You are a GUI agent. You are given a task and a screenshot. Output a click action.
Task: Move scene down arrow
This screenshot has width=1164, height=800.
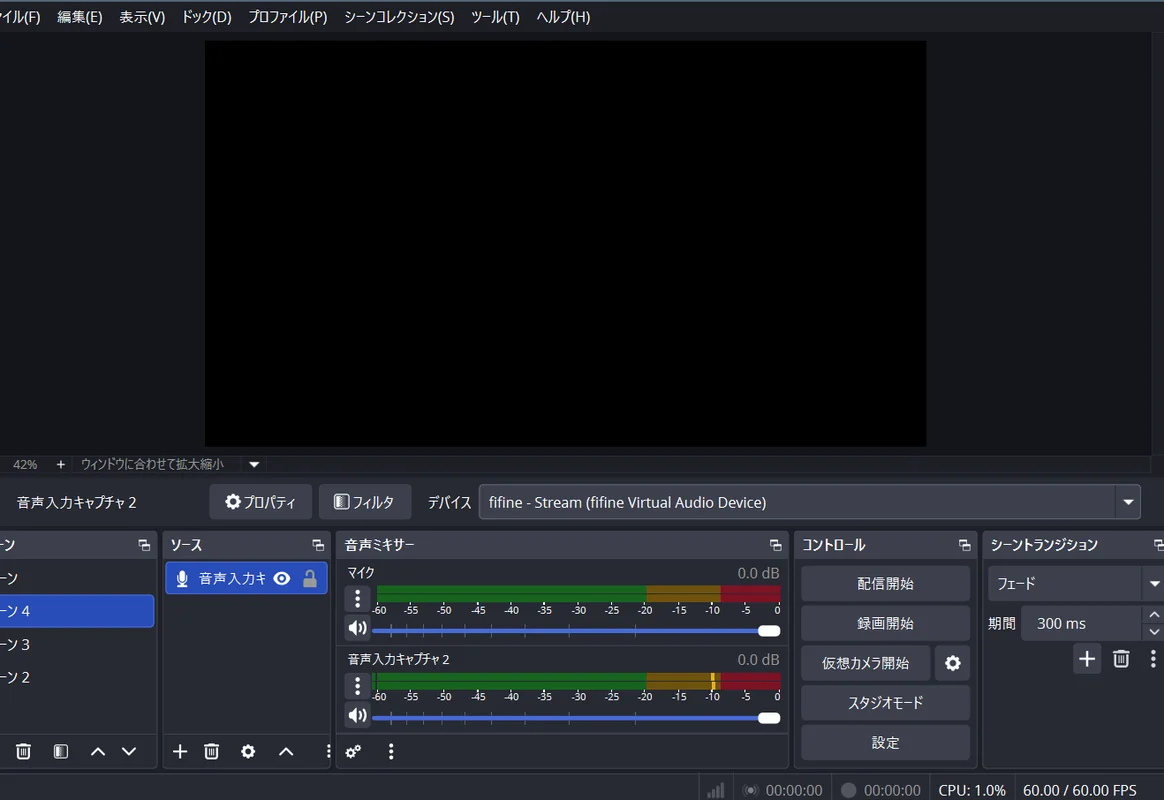[x=129, y=752]
